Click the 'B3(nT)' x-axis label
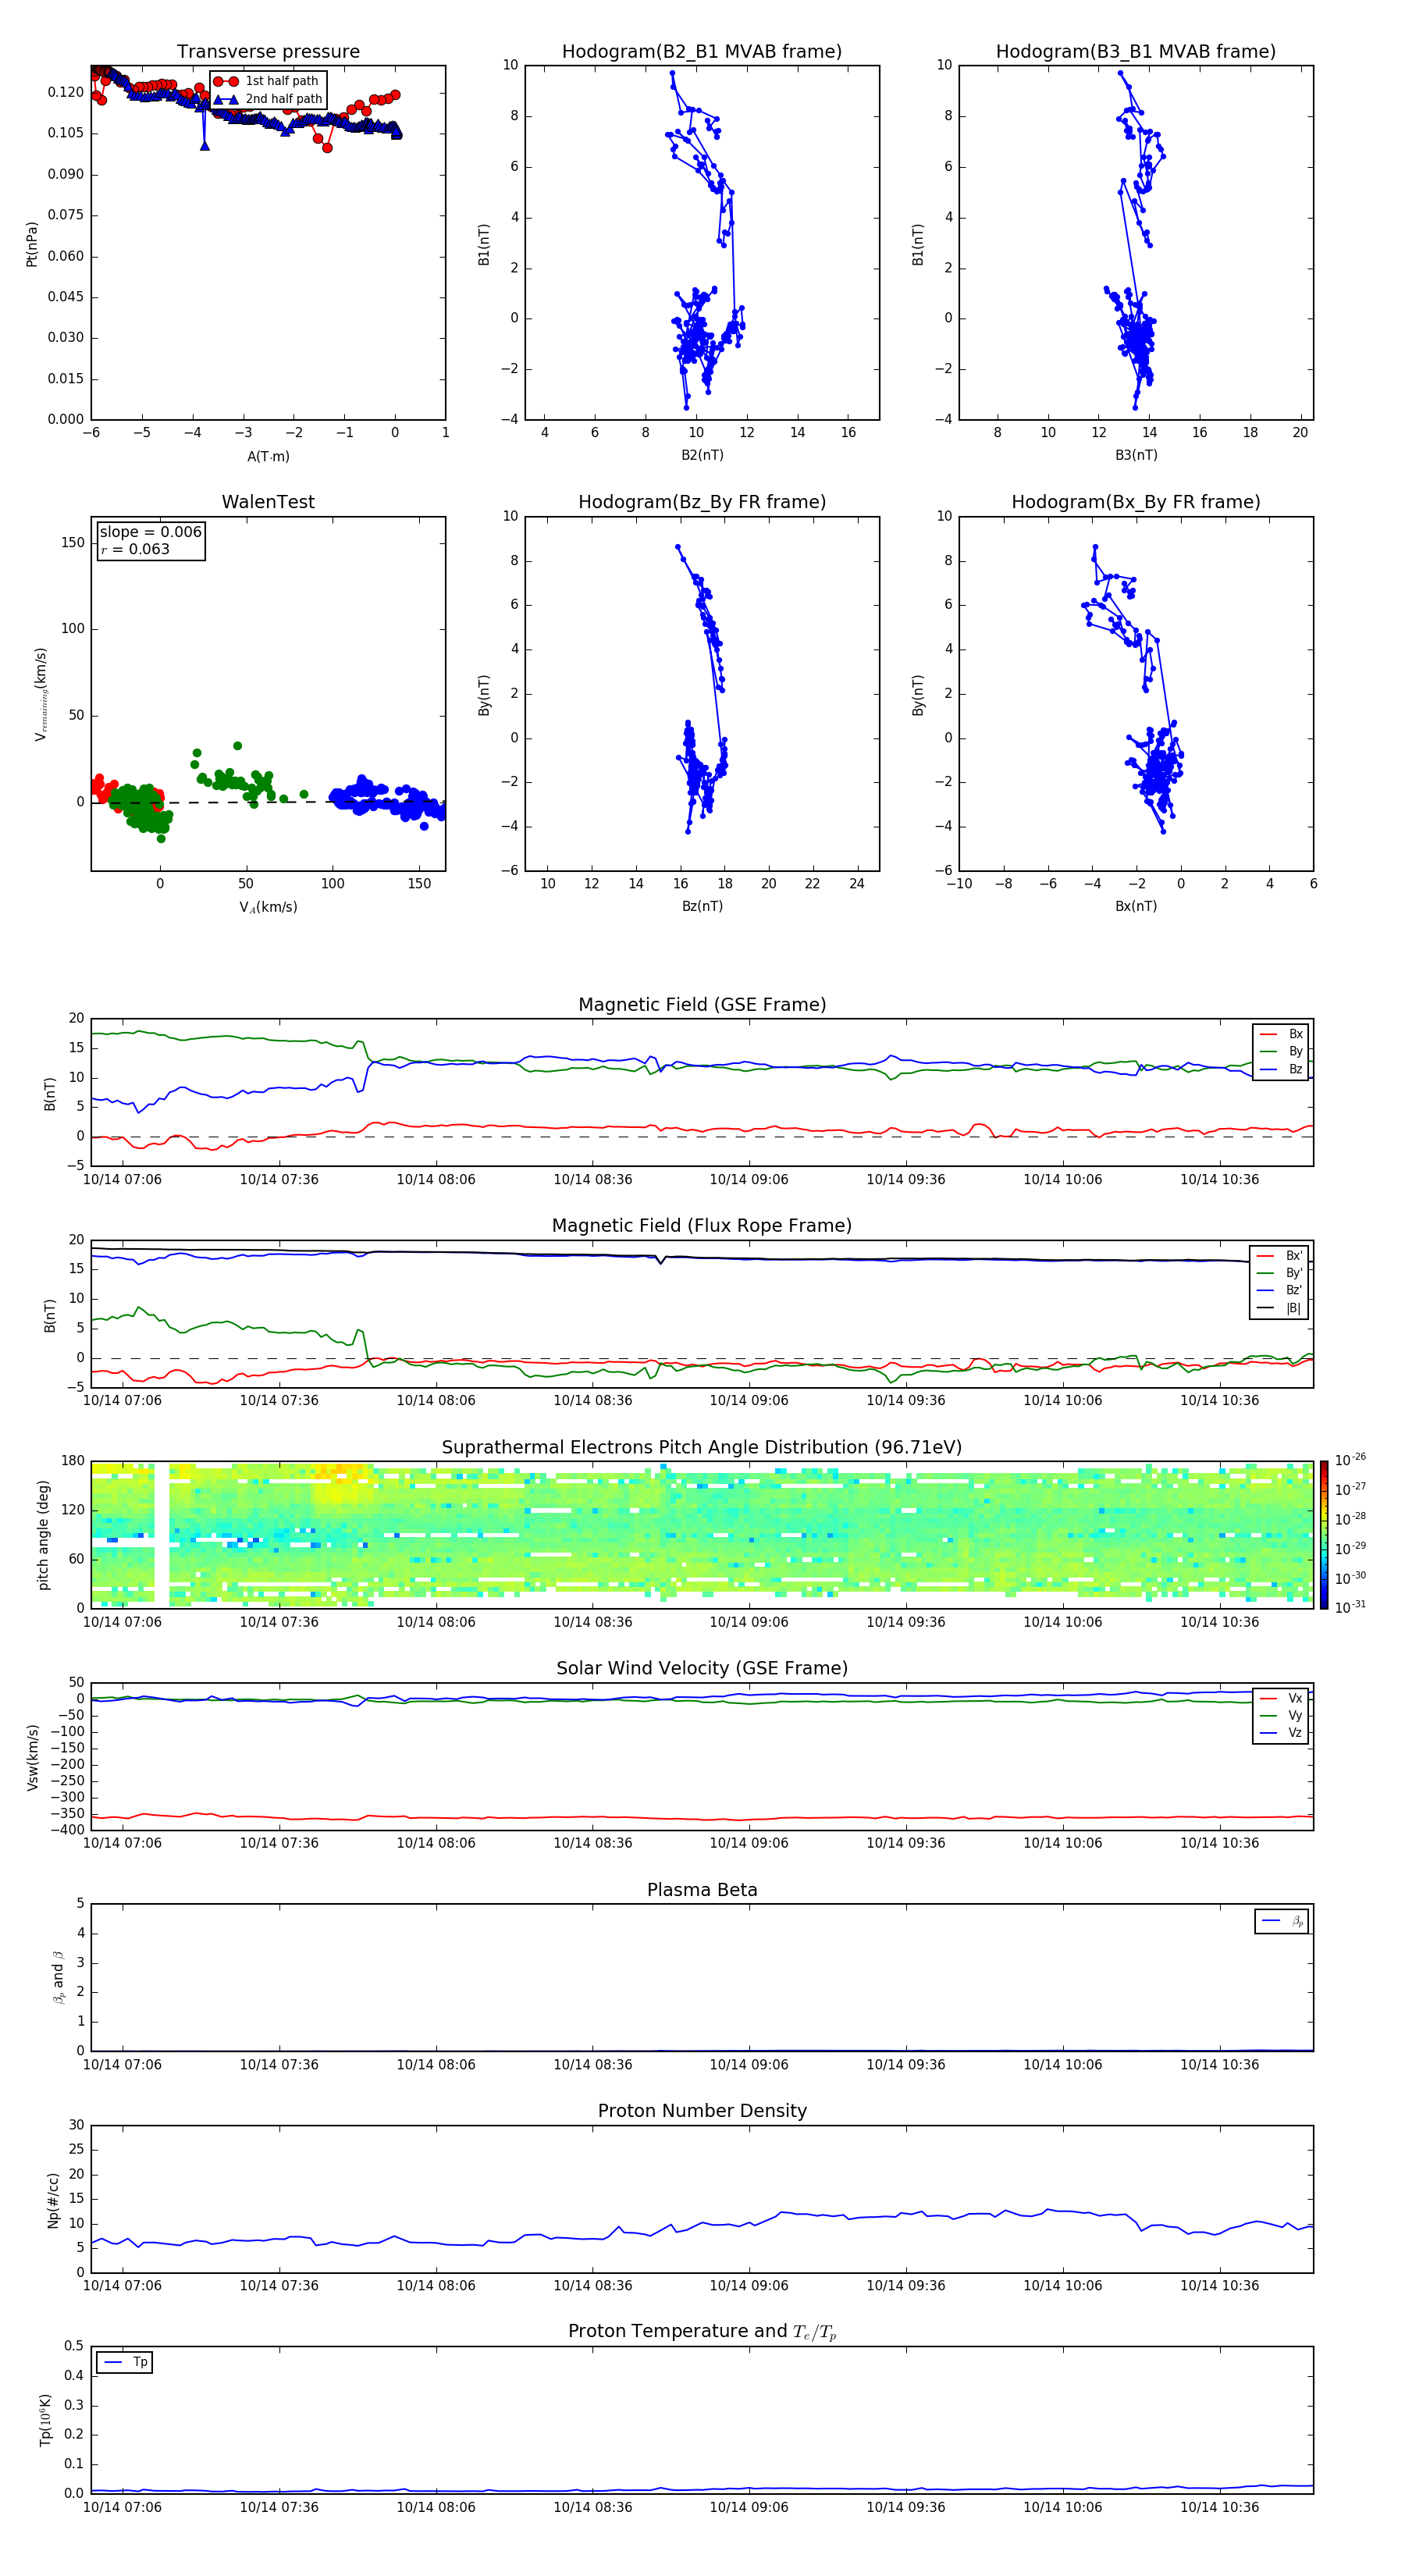The height and width of the screenshot is (2576, 1405). click(x=1136, y=455)
